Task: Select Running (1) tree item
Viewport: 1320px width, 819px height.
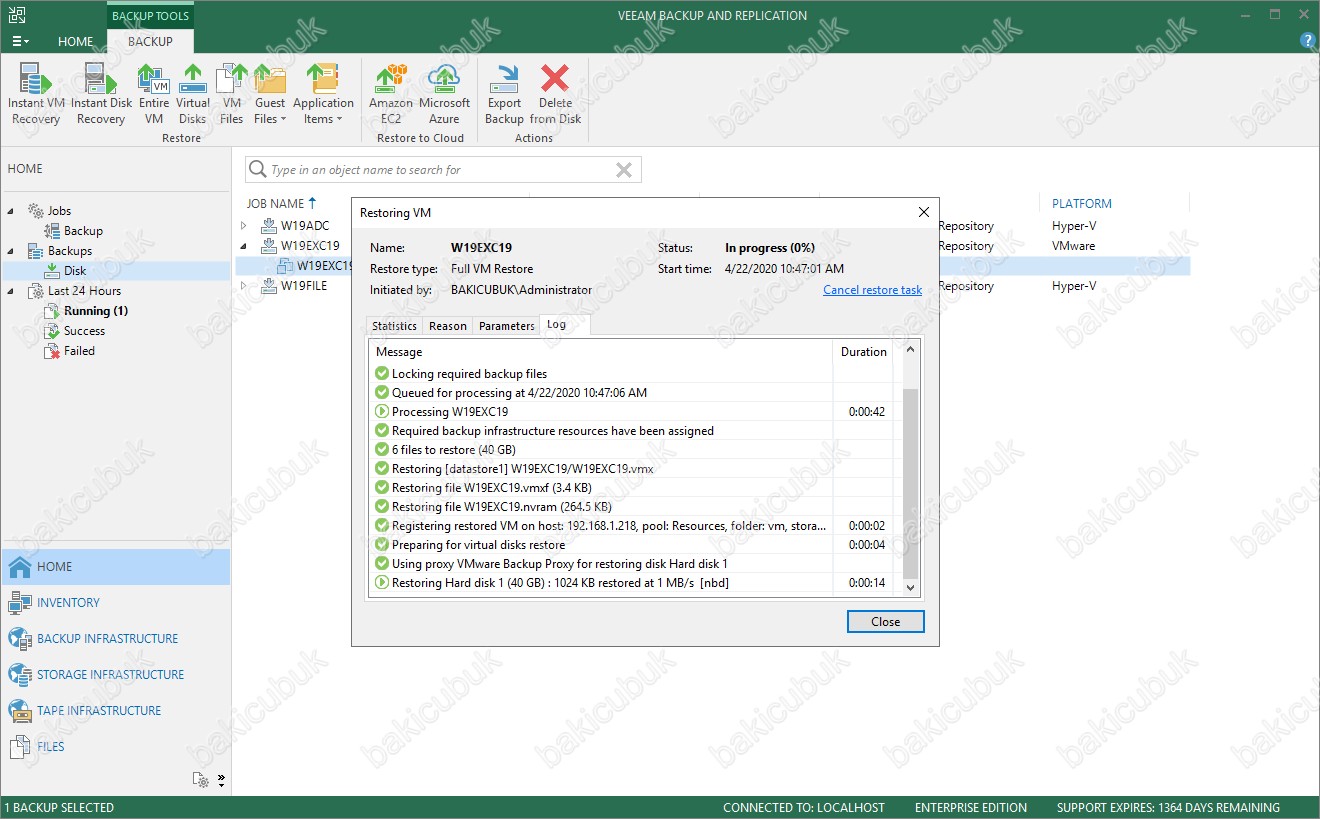Action: (95, 311)
